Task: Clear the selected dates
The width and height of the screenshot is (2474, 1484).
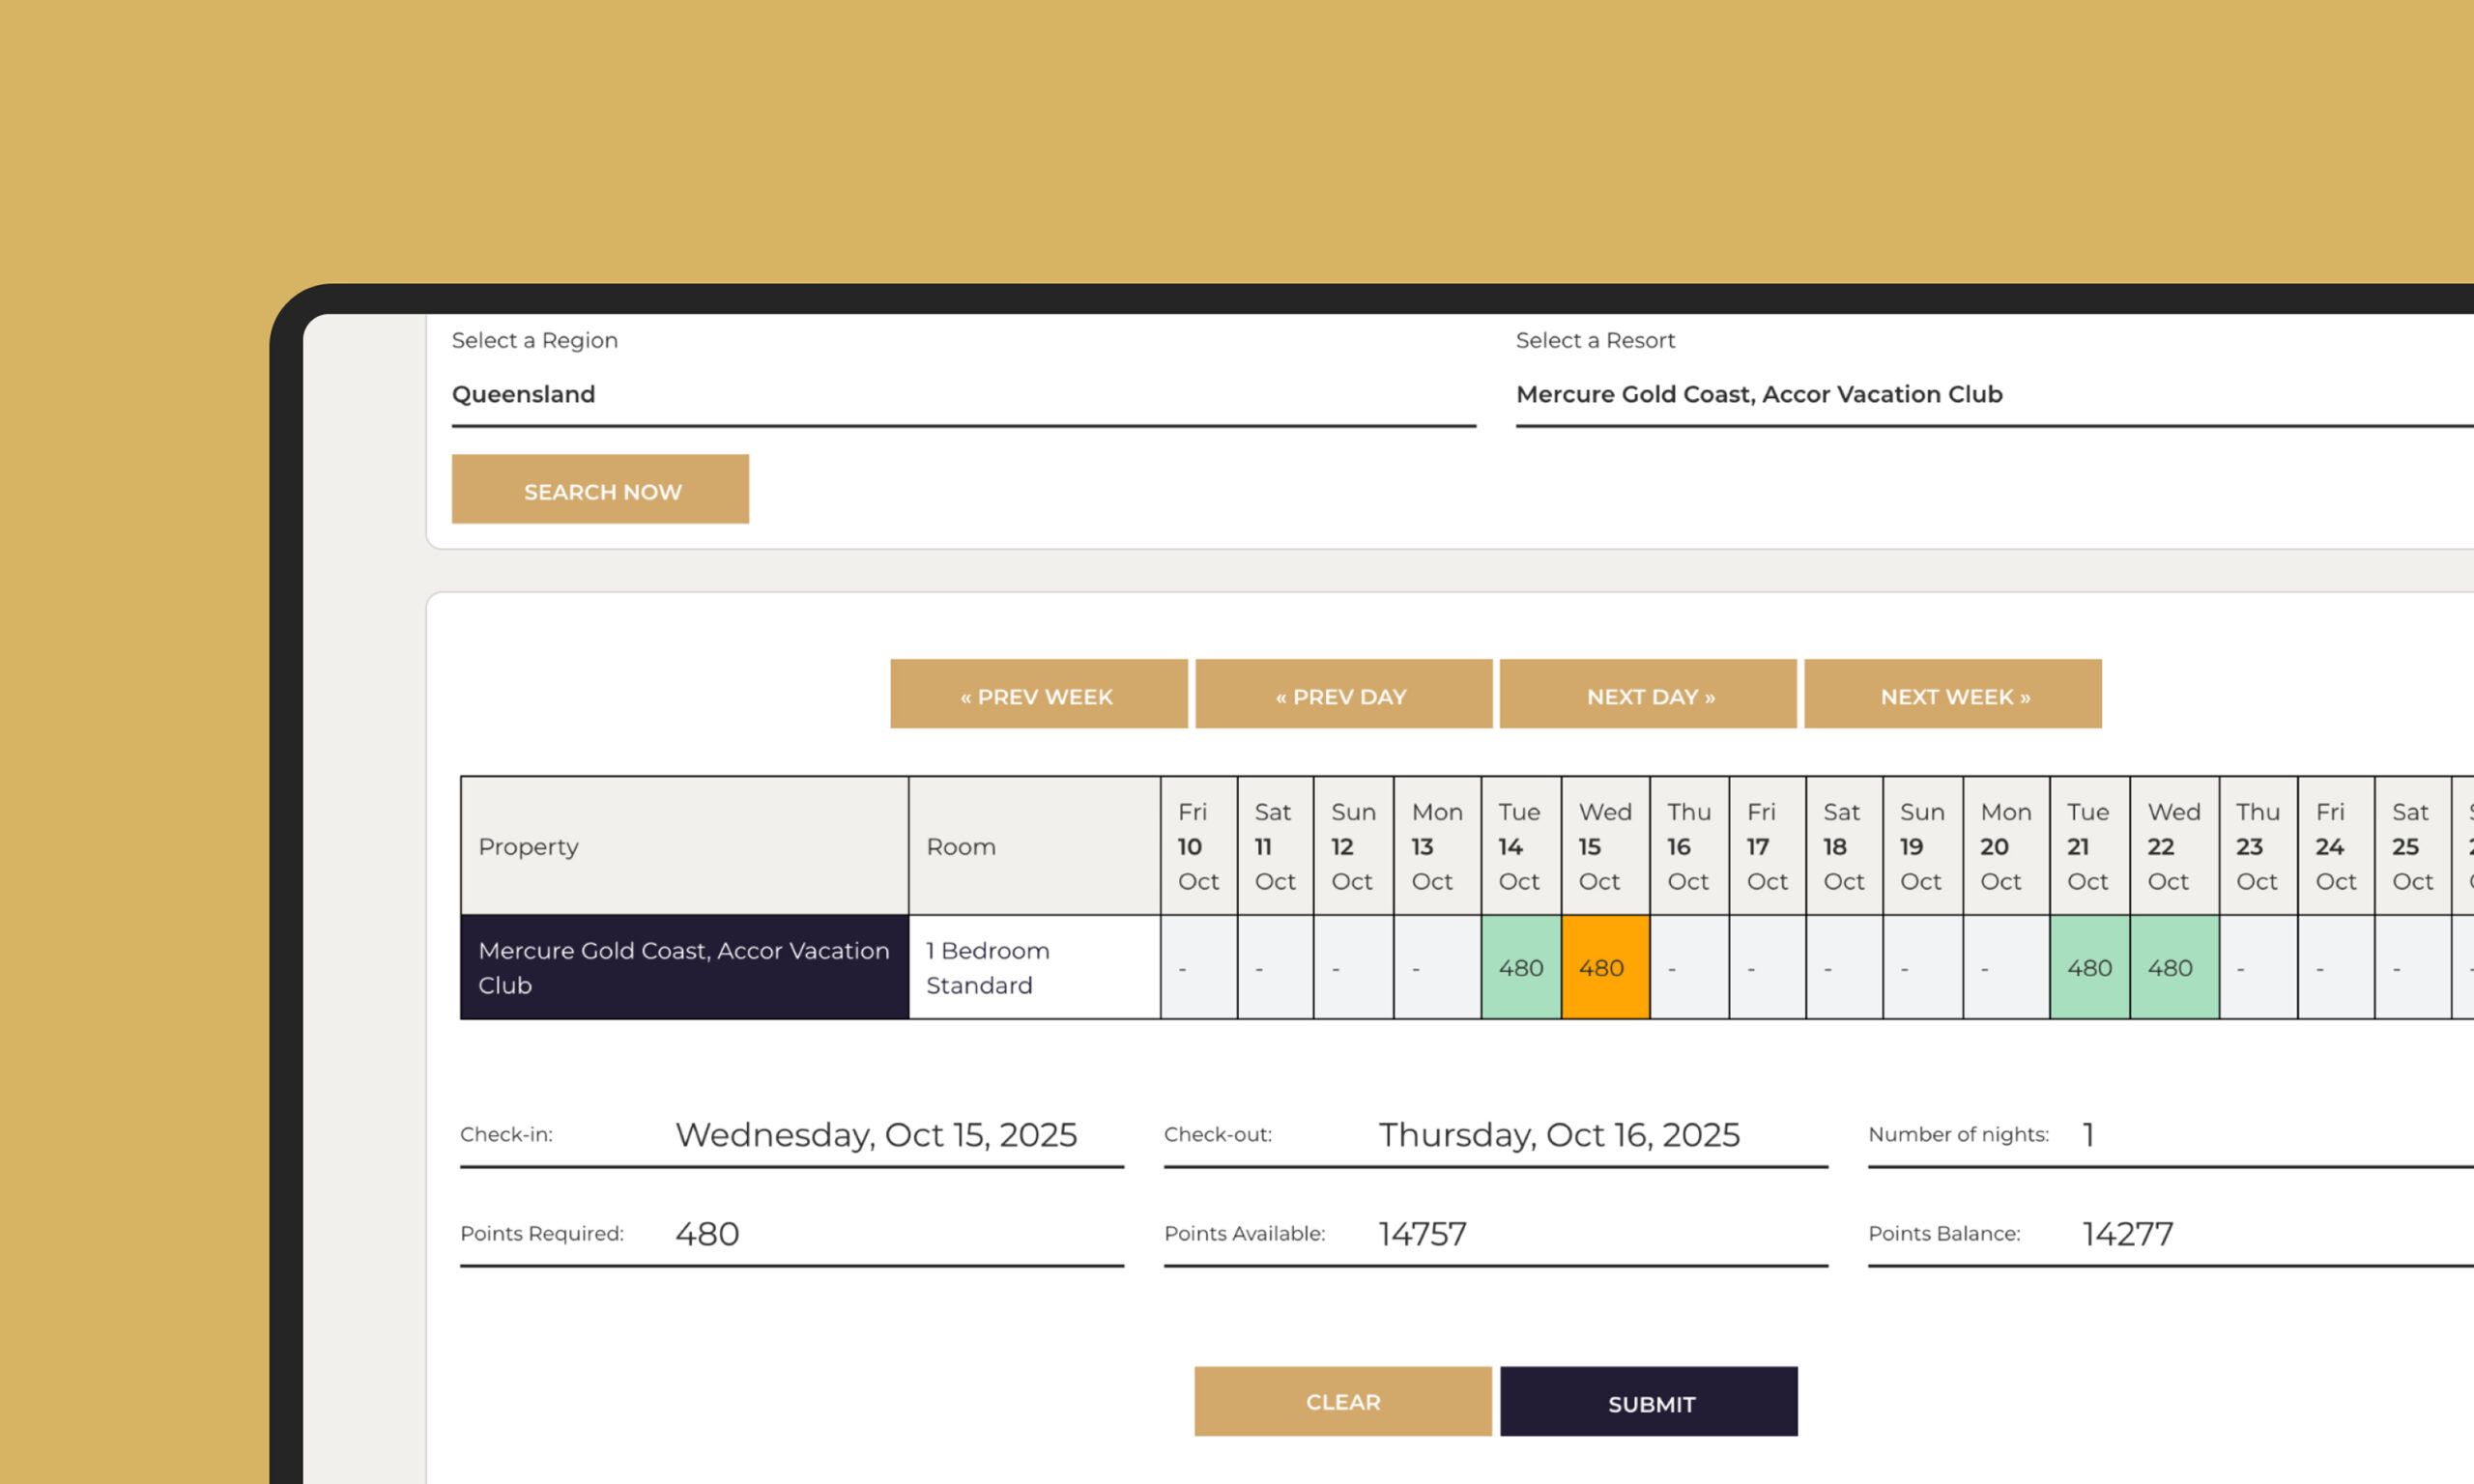Action: click(x=1342, y=1402)
